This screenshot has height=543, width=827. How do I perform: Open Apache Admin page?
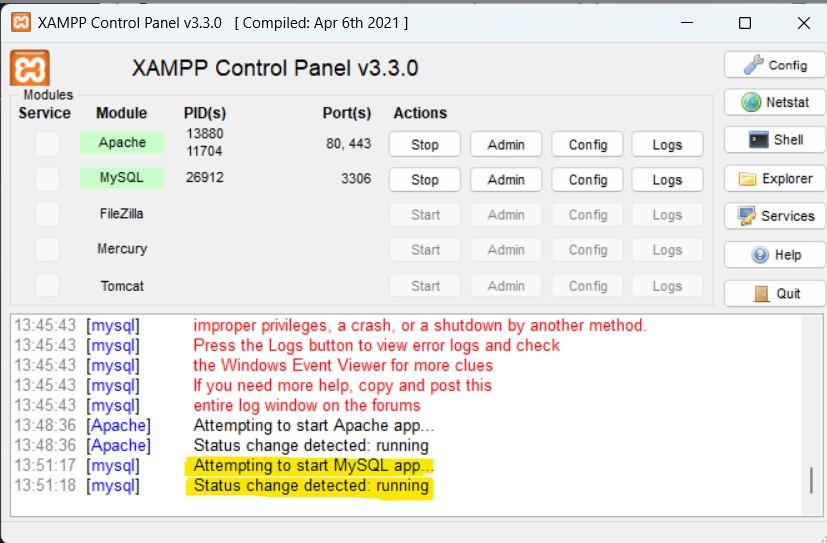pyautogui.click(x=506, y=144)
